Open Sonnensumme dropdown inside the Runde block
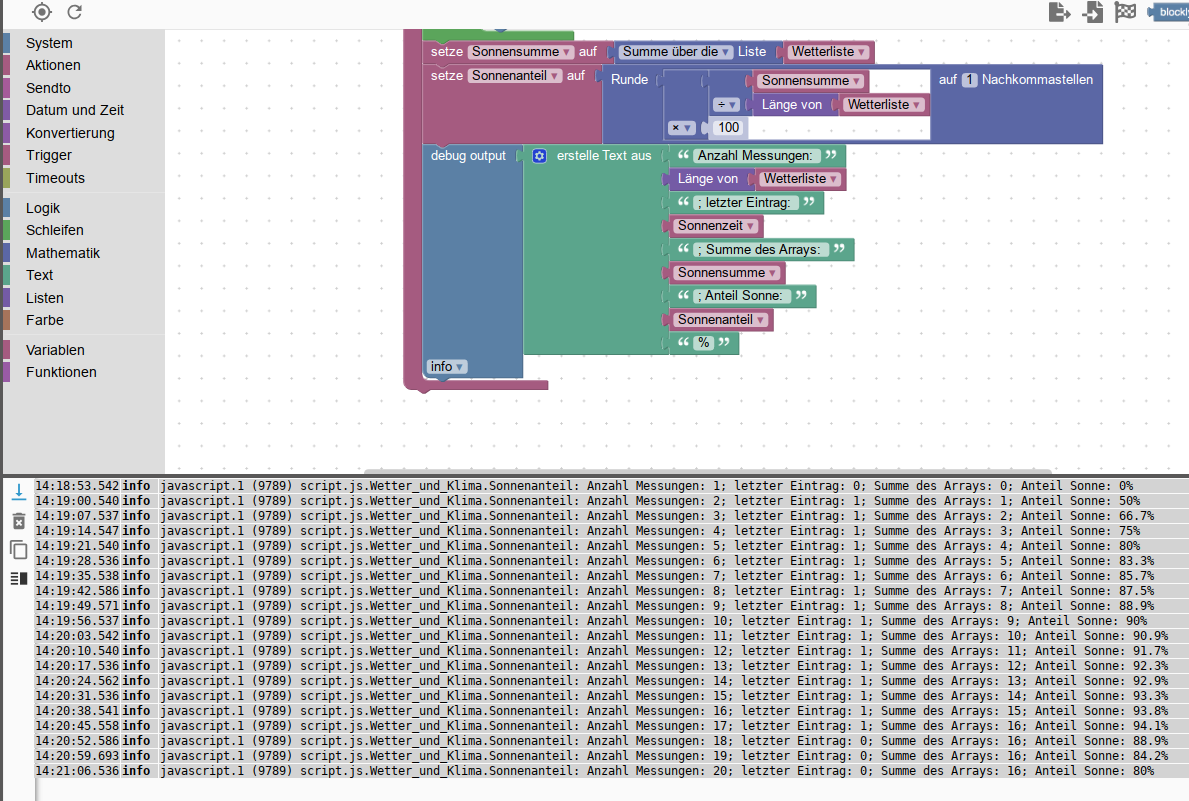 tap(811, 80)
